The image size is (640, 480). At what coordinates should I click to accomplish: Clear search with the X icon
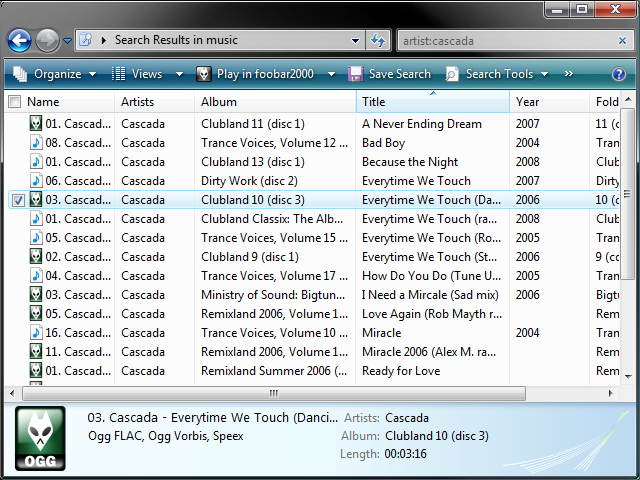[622, 40]
